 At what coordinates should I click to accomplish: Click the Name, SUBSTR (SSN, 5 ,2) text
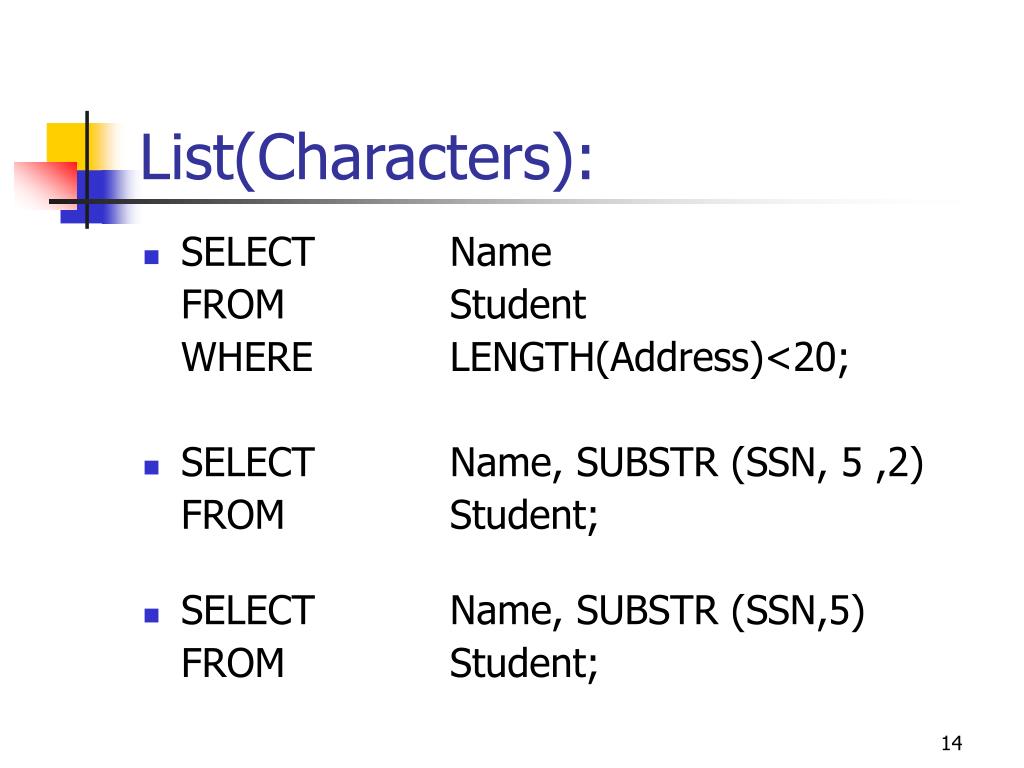pos(686,464)
